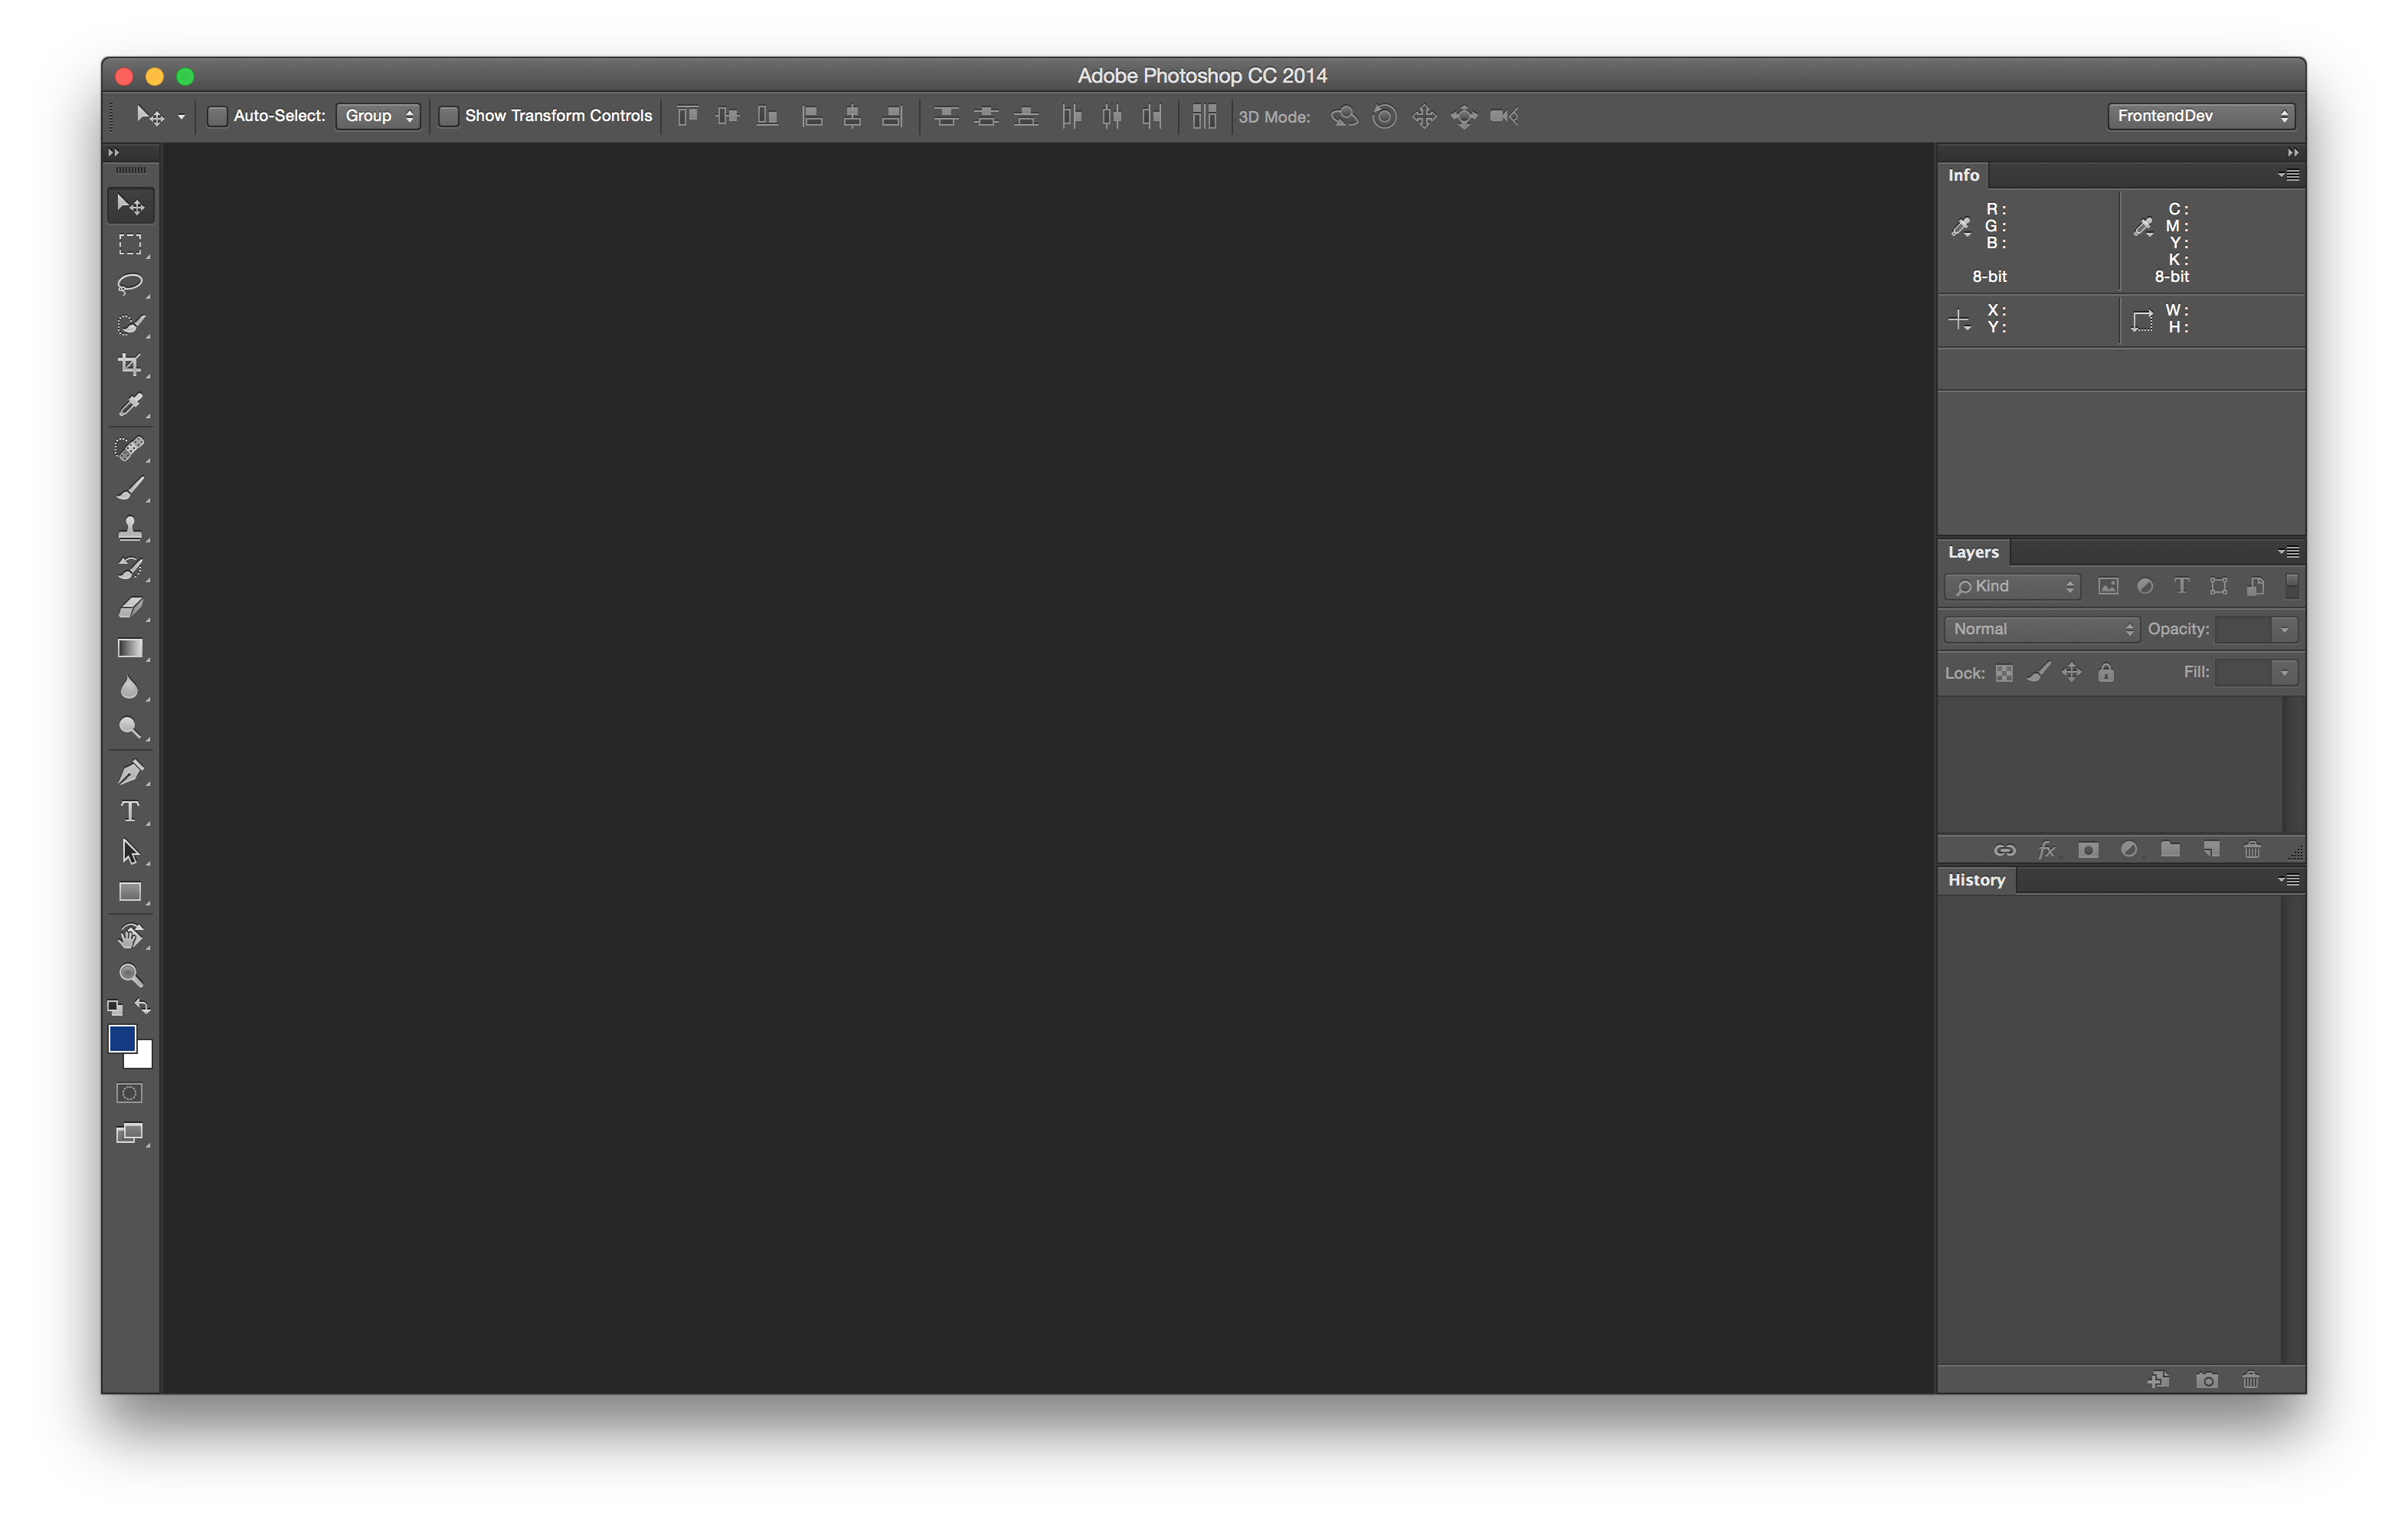The image size is (2408, 1532).
Task: Select the Brush tool
Action: (x=132, y=488)
